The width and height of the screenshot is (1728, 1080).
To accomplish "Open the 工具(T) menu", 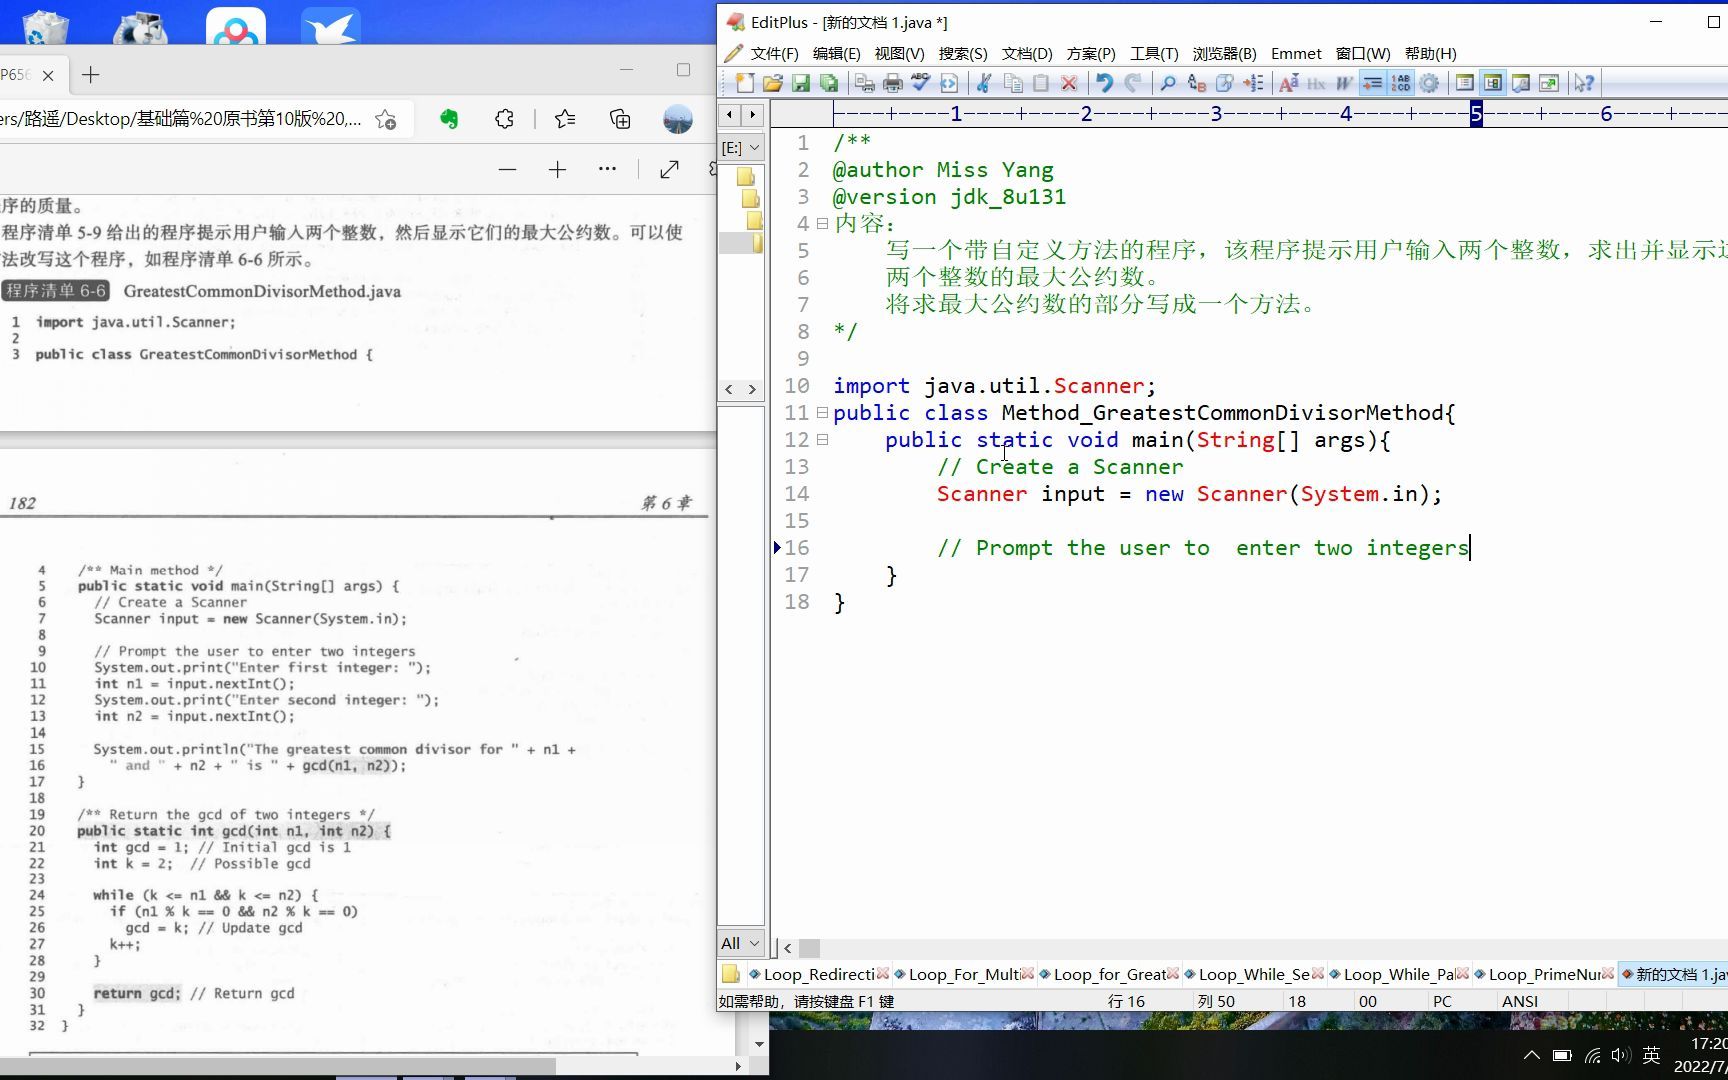I will tap(1154, 53).
